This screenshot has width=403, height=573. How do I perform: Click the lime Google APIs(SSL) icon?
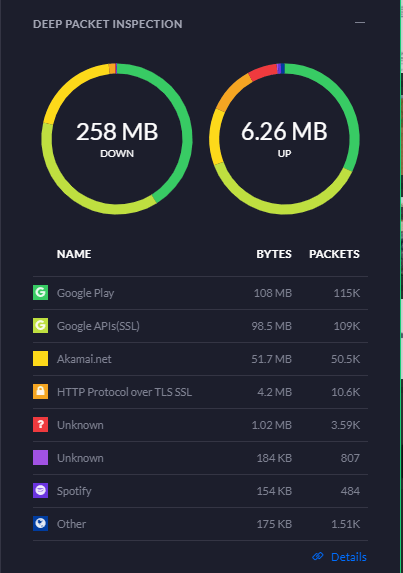[x=41, y=326]
